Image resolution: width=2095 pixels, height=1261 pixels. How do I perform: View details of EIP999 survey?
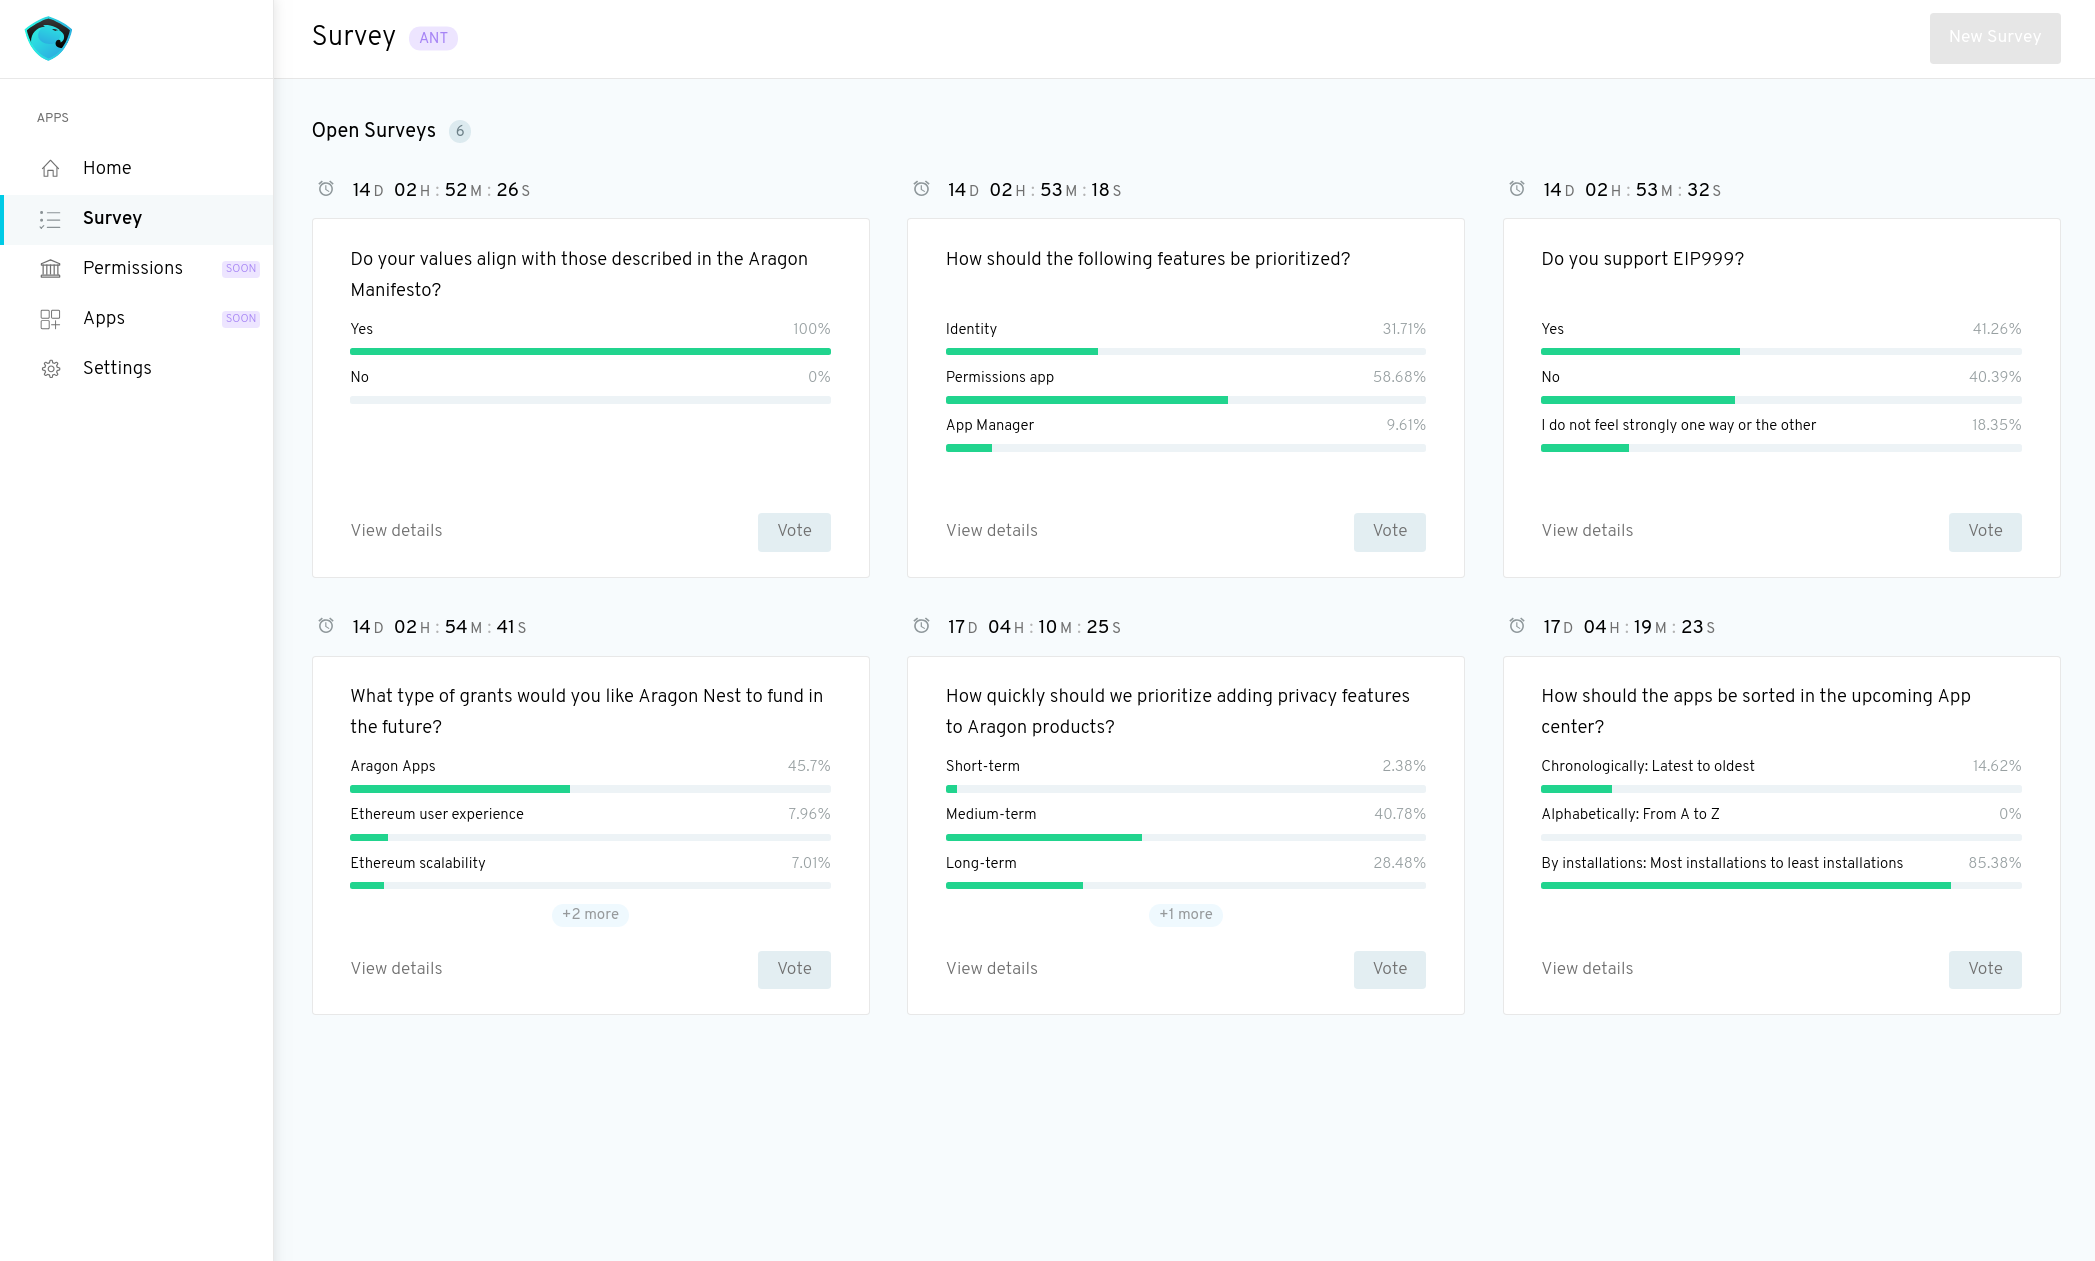pyautogui.click(x=1587, y=531)
